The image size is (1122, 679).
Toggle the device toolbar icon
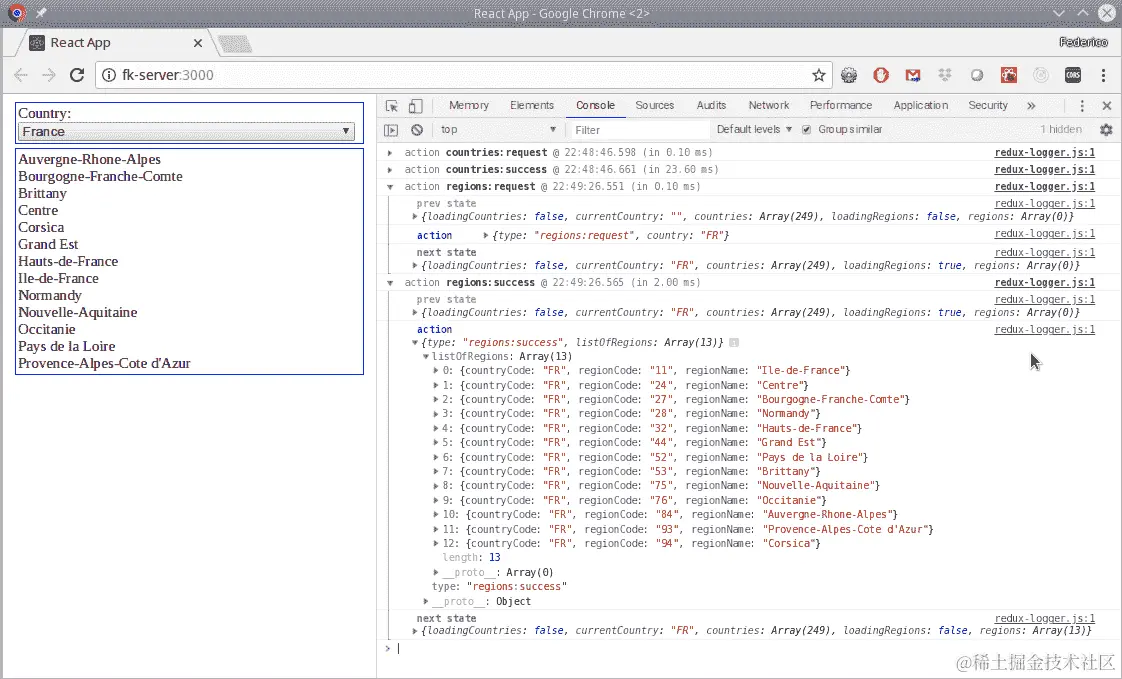pos(415,106)
